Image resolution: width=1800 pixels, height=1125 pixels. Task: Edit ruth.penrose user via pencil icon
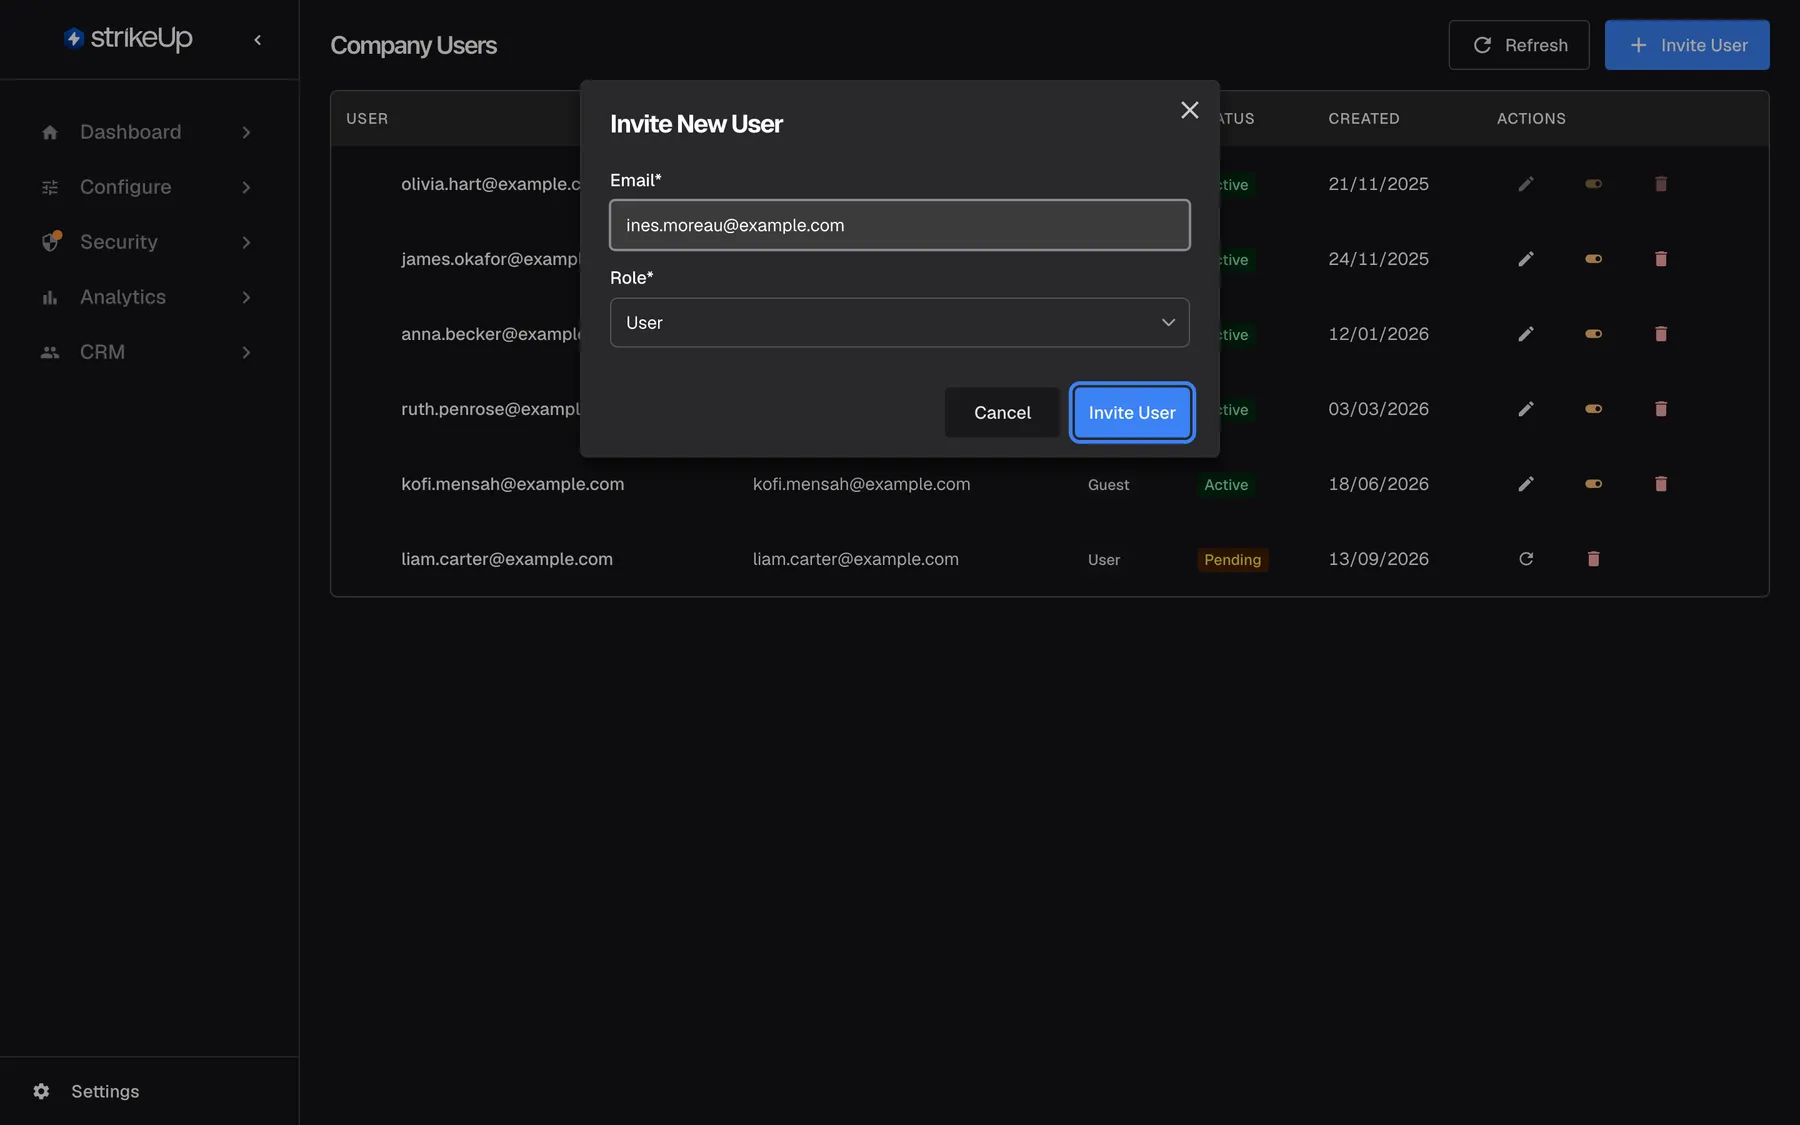pos(1526,409)
